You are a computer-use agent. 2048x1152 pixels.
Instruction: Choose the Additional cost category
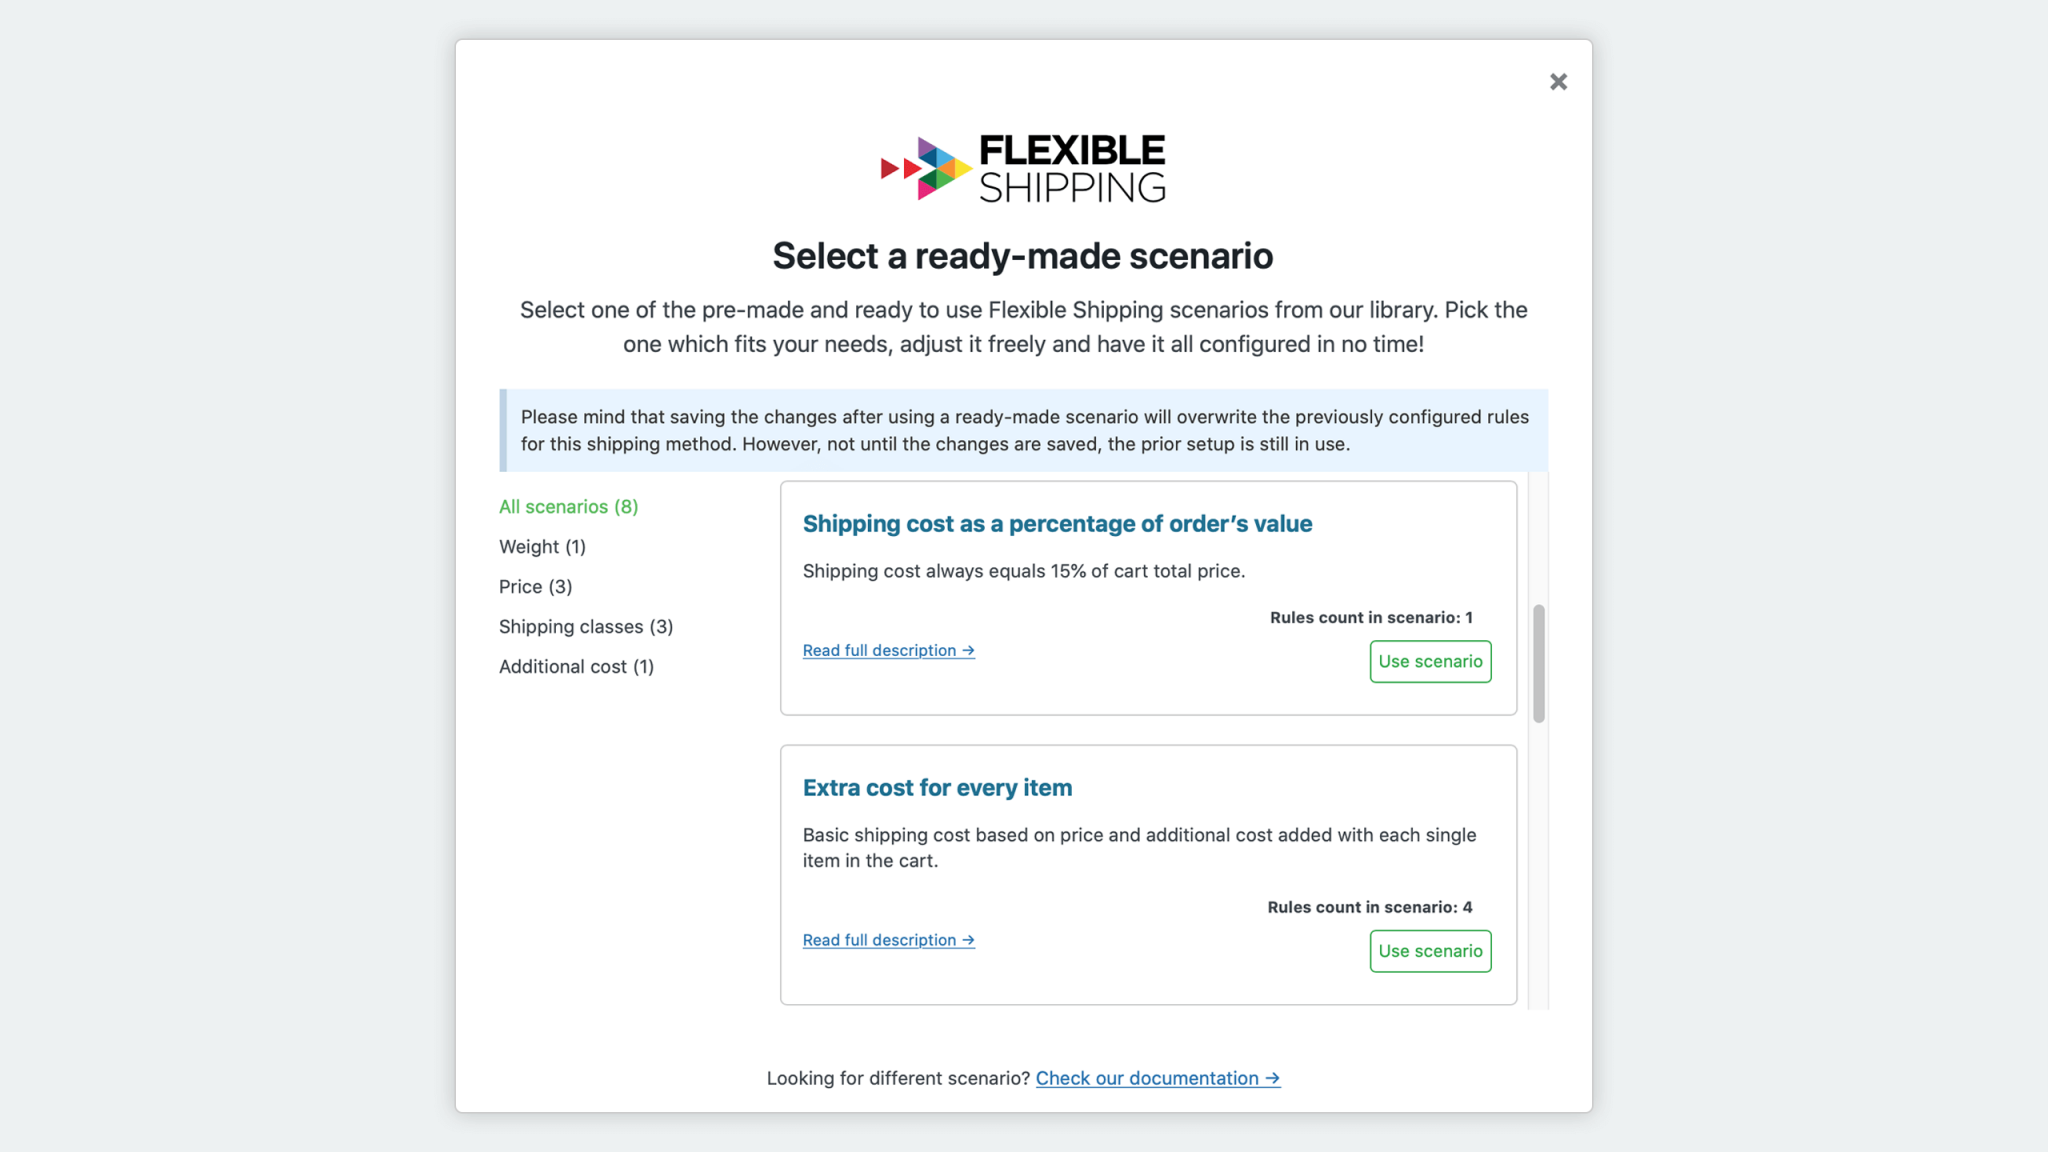(576, 666)
